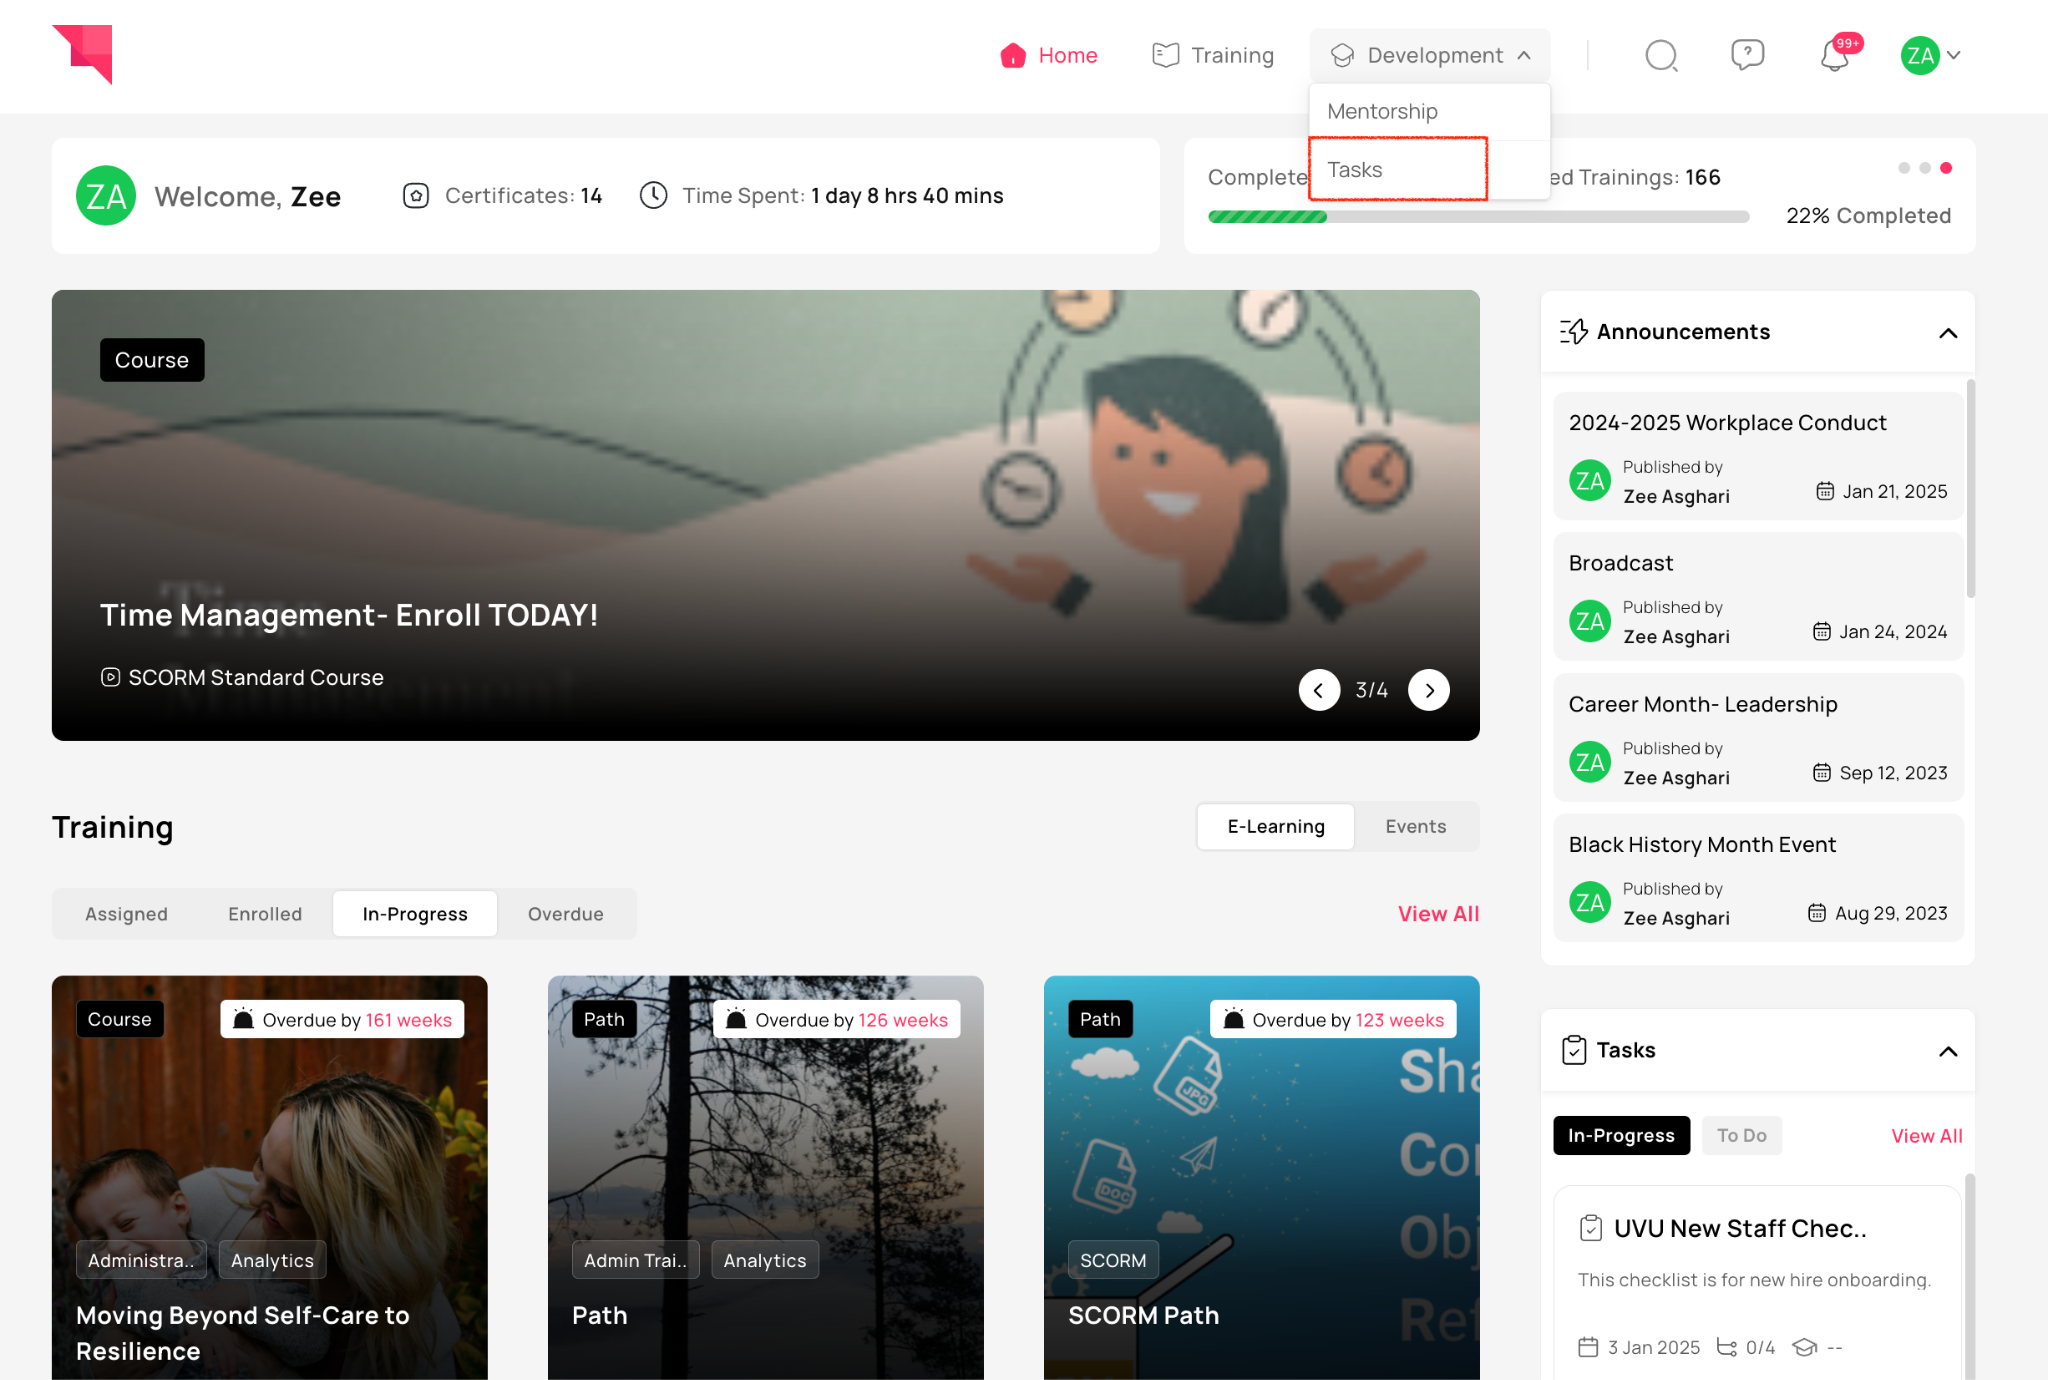This screenshot has height=1380, width=2048.
Task: Click the Certificates badge icon
Action: click(416, 196)
